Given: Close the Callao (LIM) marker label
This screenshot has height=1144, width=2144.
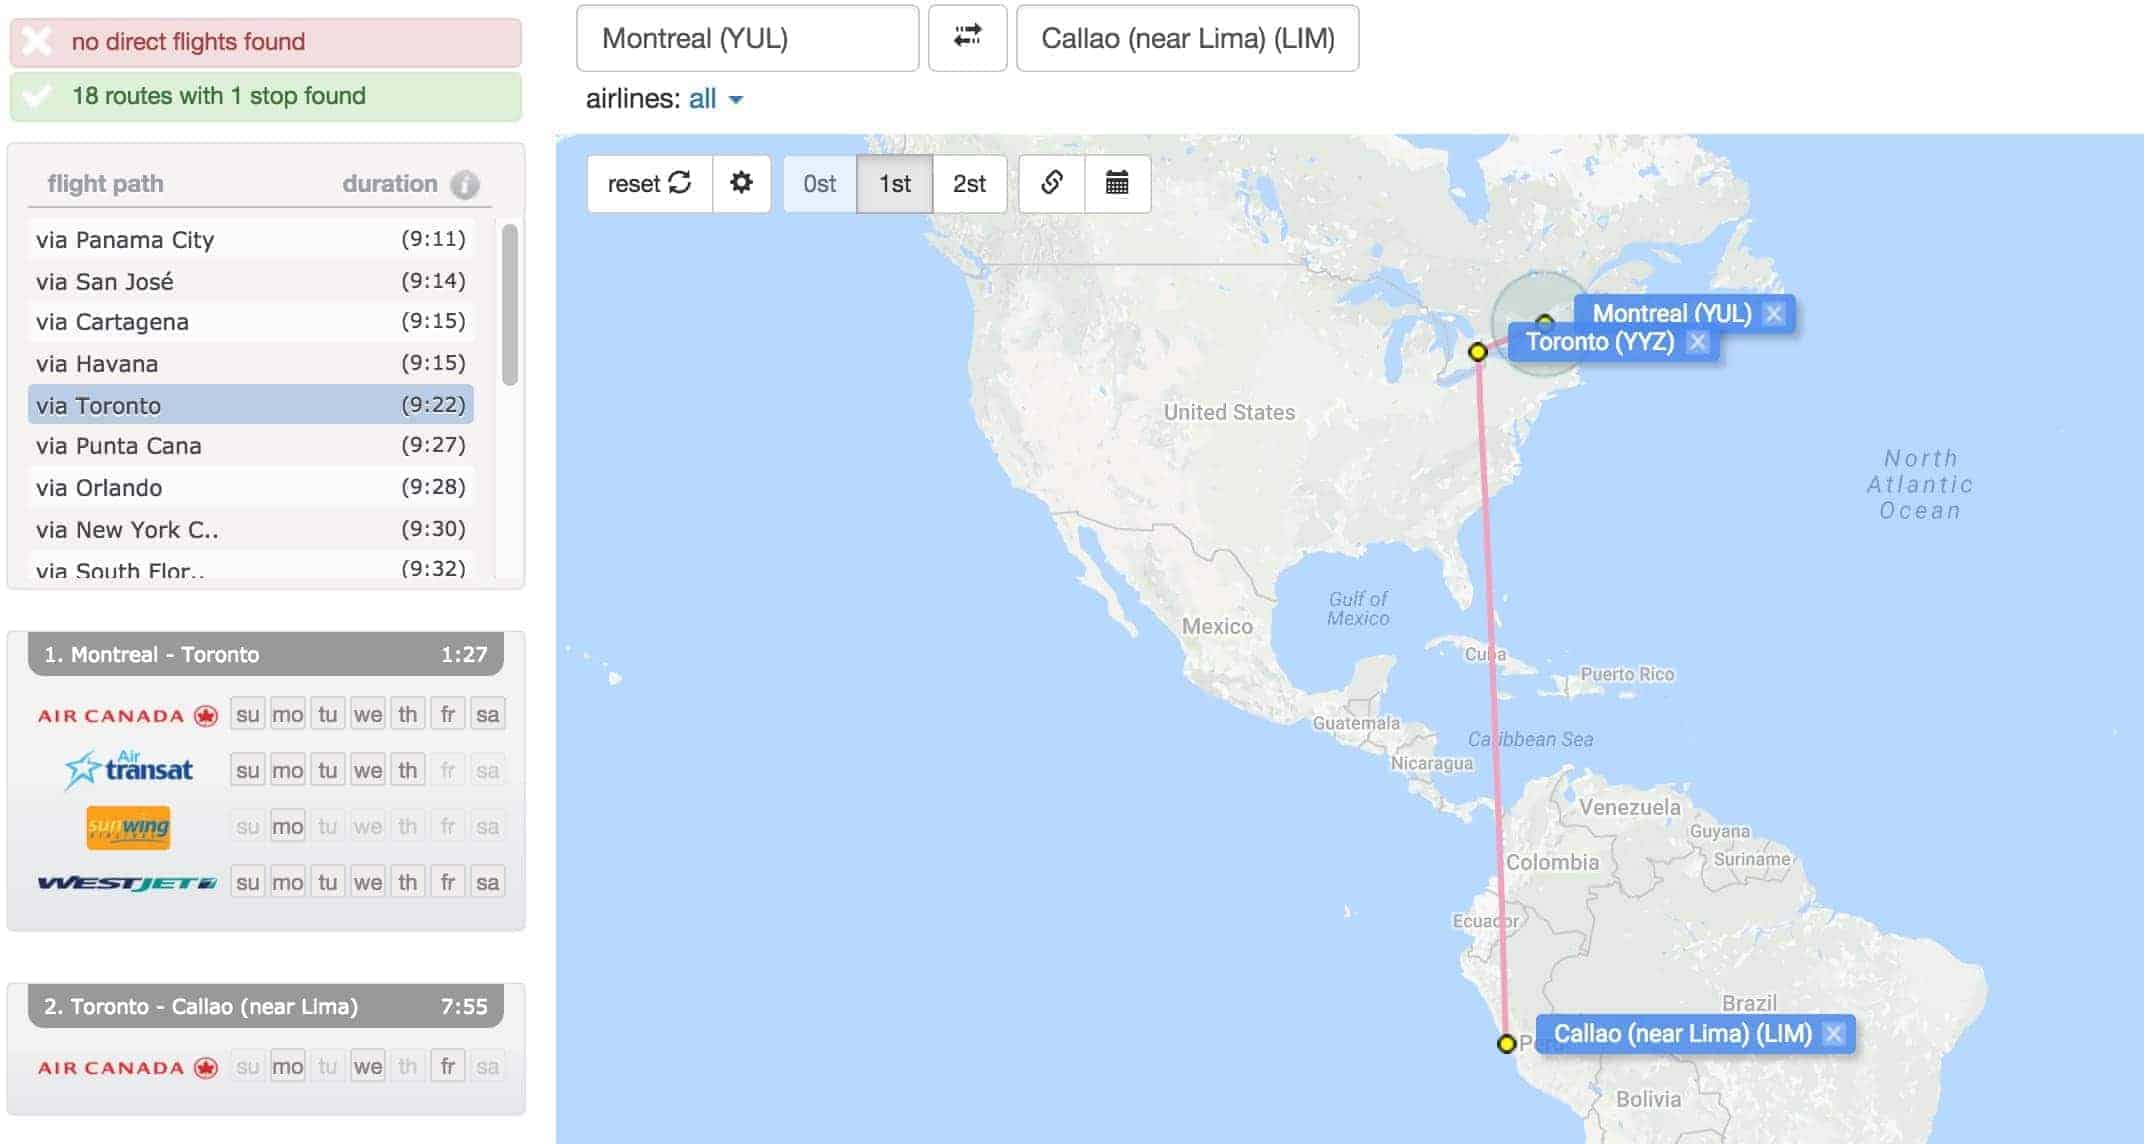Looking at the screenshot, I should 1833,1034.
